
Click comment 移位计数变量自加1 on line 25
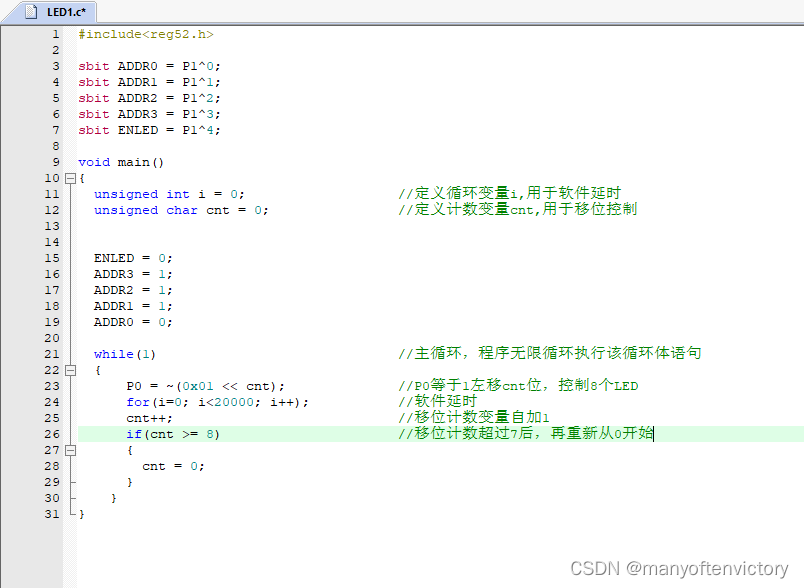pyautogui.click(x=474, y=417)
